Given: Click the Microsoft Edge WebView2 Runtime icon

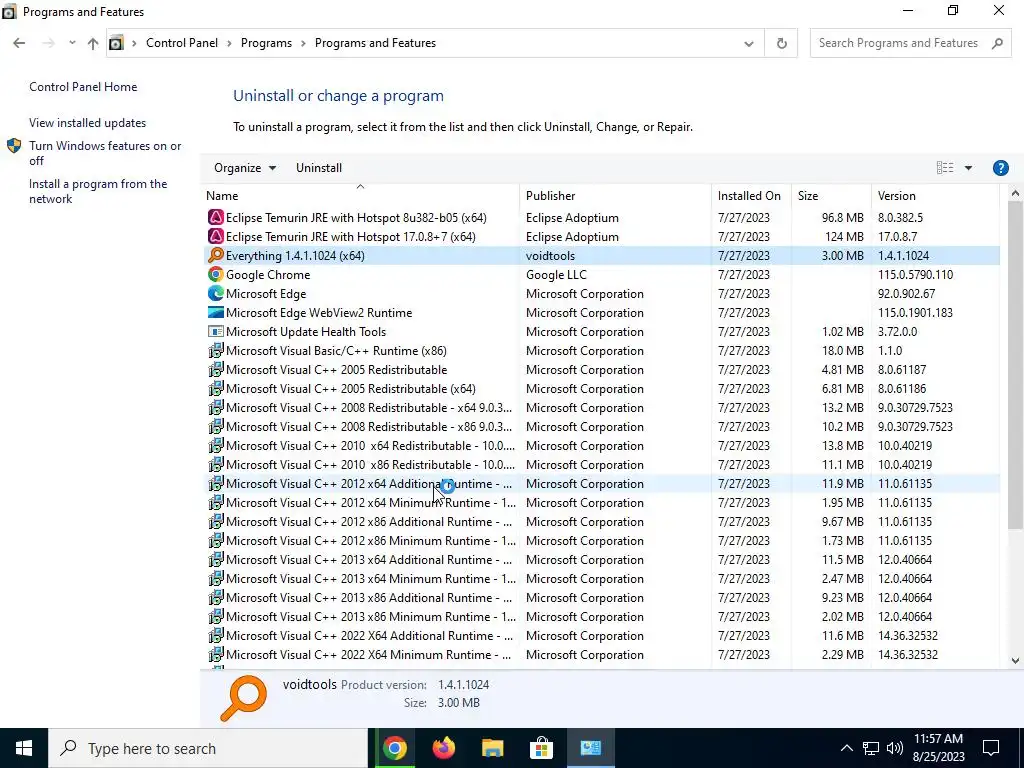Looking at the screenshot, I should click(x=216, y=312).
